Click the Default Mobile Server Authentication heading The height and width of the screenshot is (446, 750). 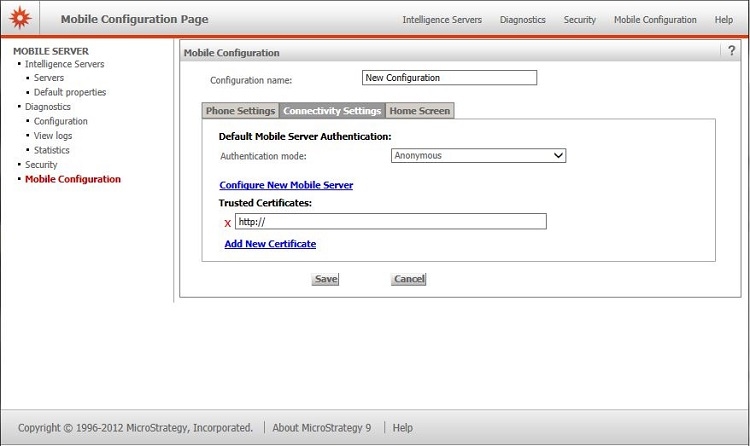pos(305,136)
